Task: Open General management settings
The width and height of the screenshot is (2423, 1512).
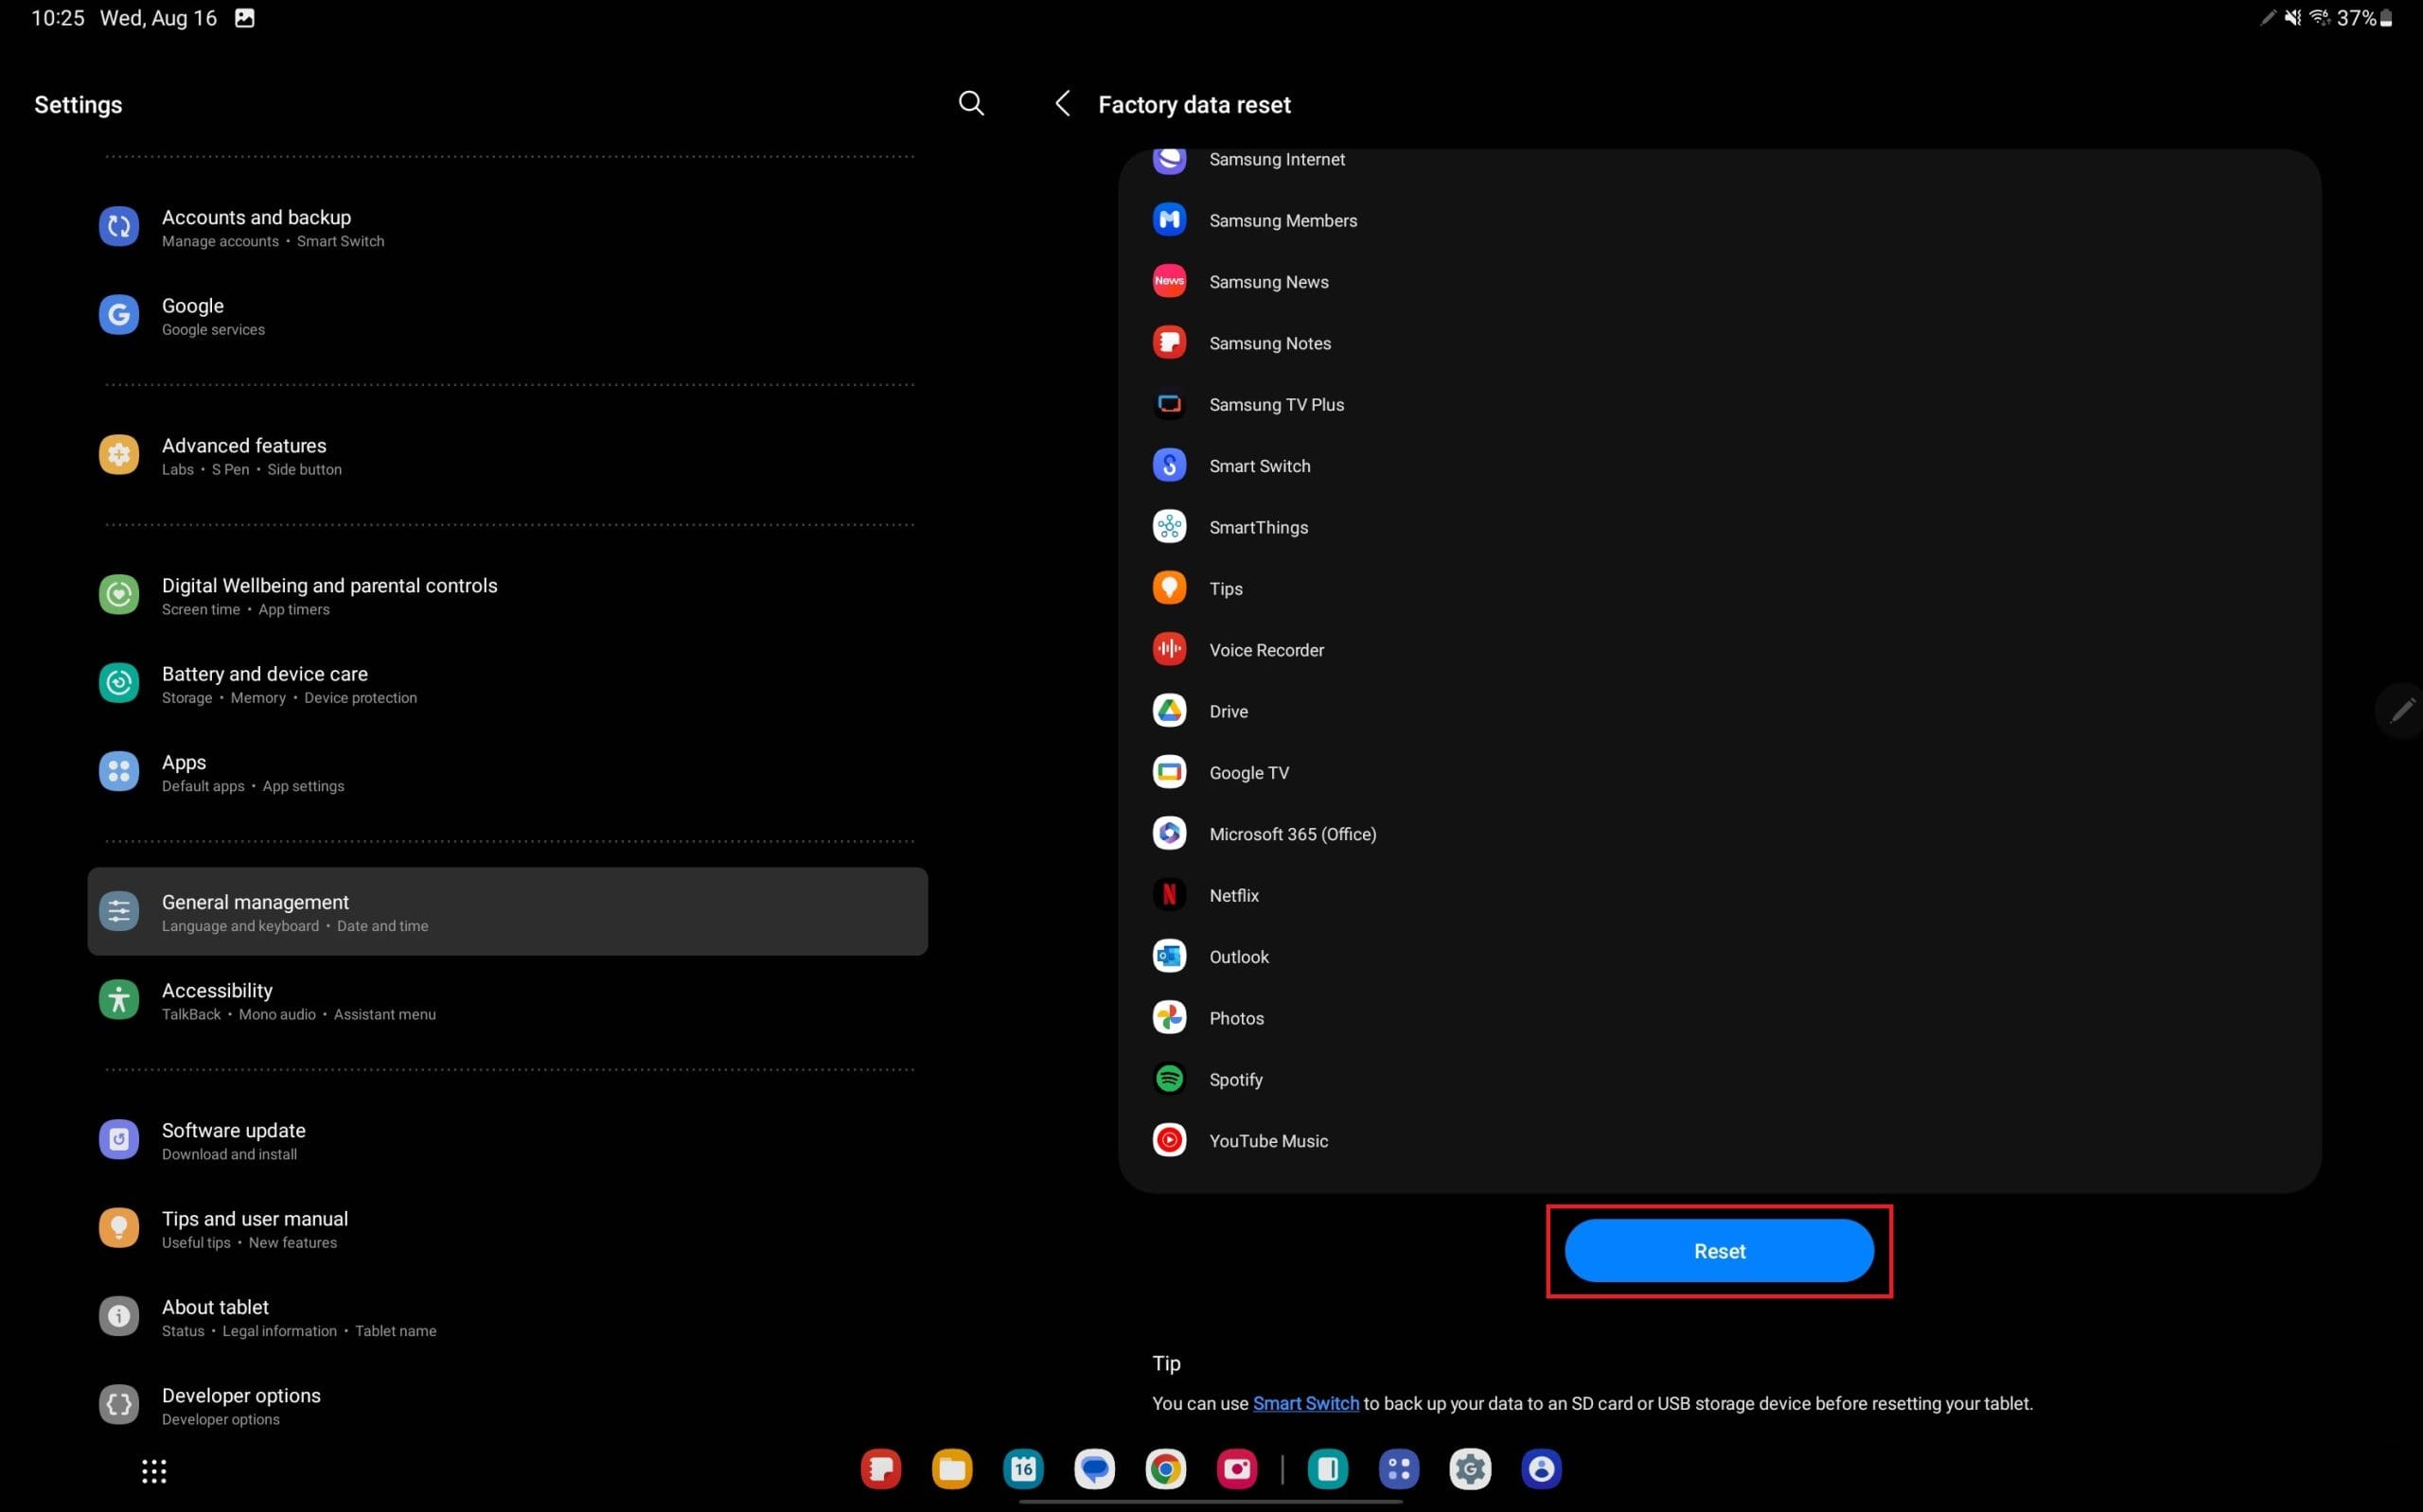Action: coord(507,911)
